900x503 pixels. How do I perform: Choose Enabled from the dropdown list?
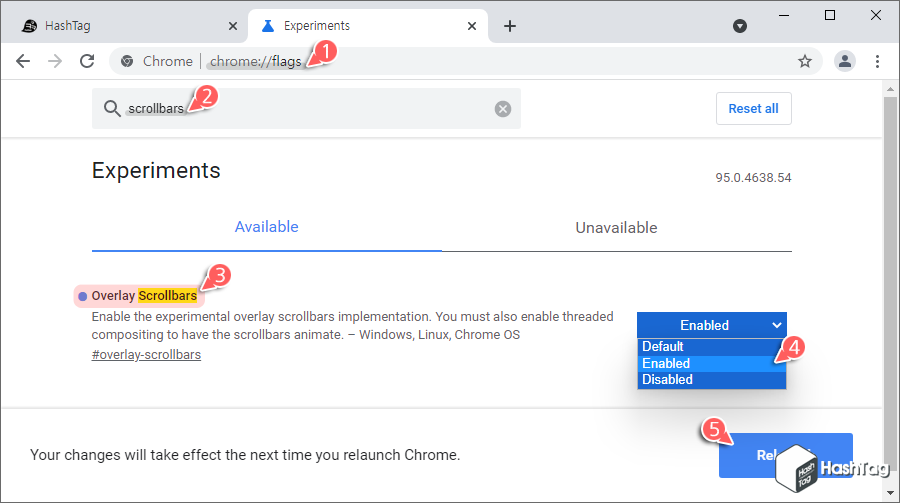pyautogui.click(x=711, y=363)
